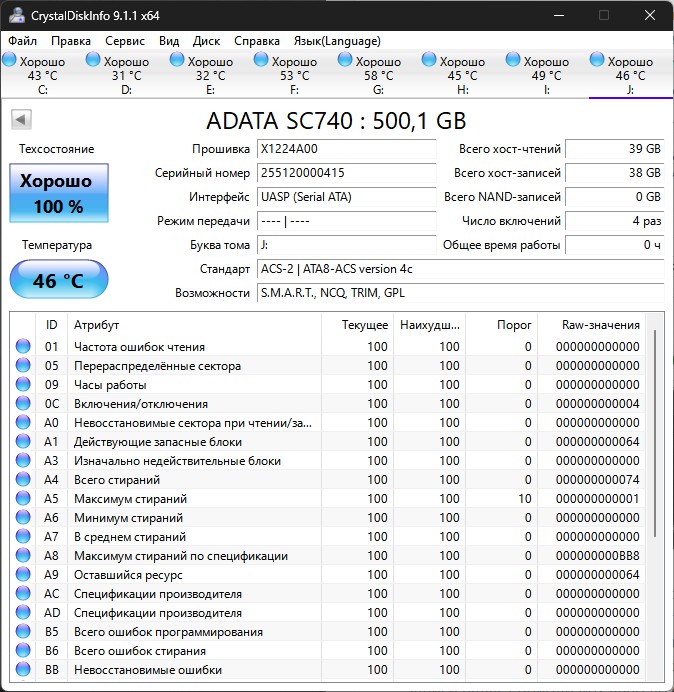Click status orb for attribute 05 row

23,365
